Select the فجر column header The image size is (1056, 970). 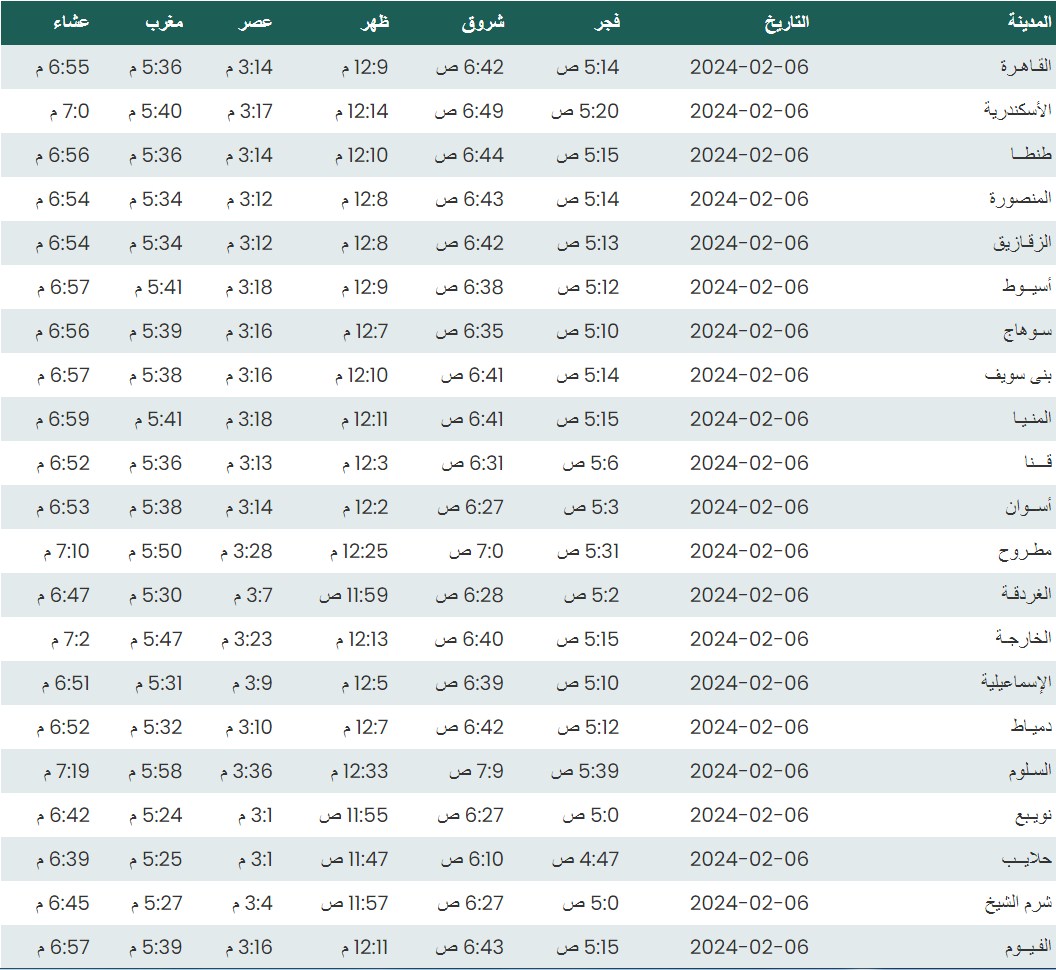coord(607,22)
